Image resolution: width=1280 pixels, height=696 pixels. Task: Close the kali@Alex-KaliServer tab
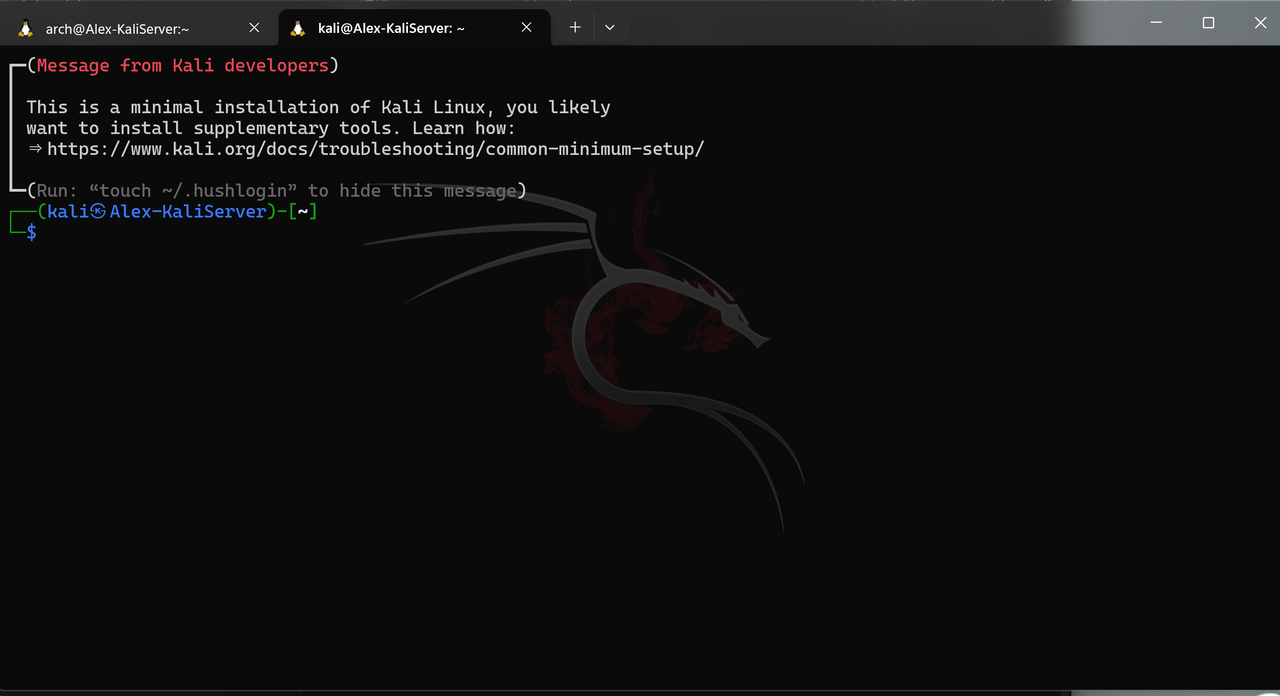coord(527,28)
